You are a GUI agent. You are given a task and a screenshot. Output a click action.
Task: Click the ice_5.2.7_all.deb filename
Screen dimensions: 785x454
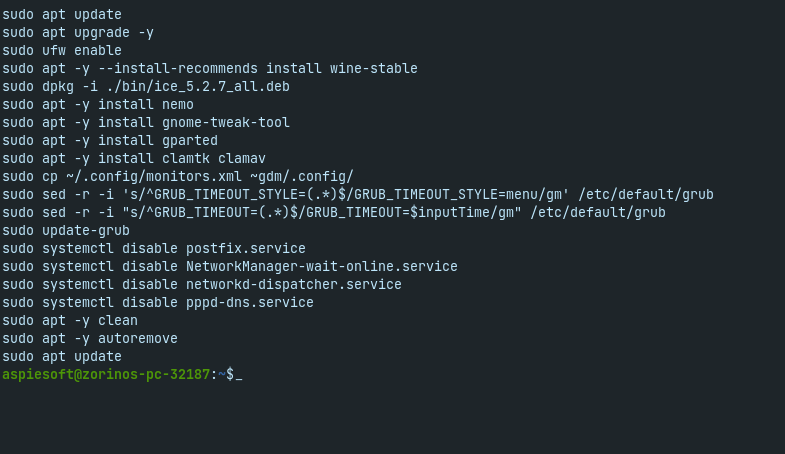pyautogui.click(x=222, y=87)
